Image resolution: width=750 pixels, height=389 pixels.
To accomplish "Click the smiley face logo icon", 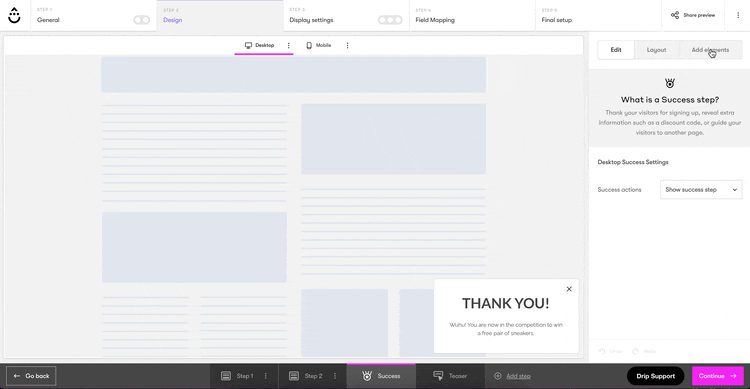I will pos(14,15).
